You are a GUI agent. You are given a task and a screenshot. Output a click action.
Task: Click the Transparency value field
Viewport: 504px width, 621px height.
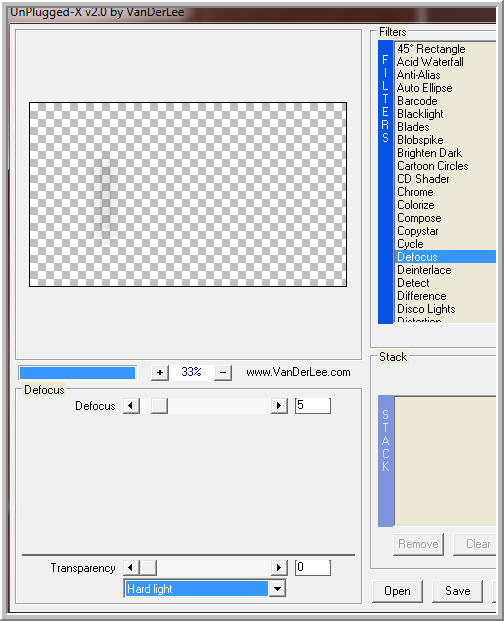[313, 568]
